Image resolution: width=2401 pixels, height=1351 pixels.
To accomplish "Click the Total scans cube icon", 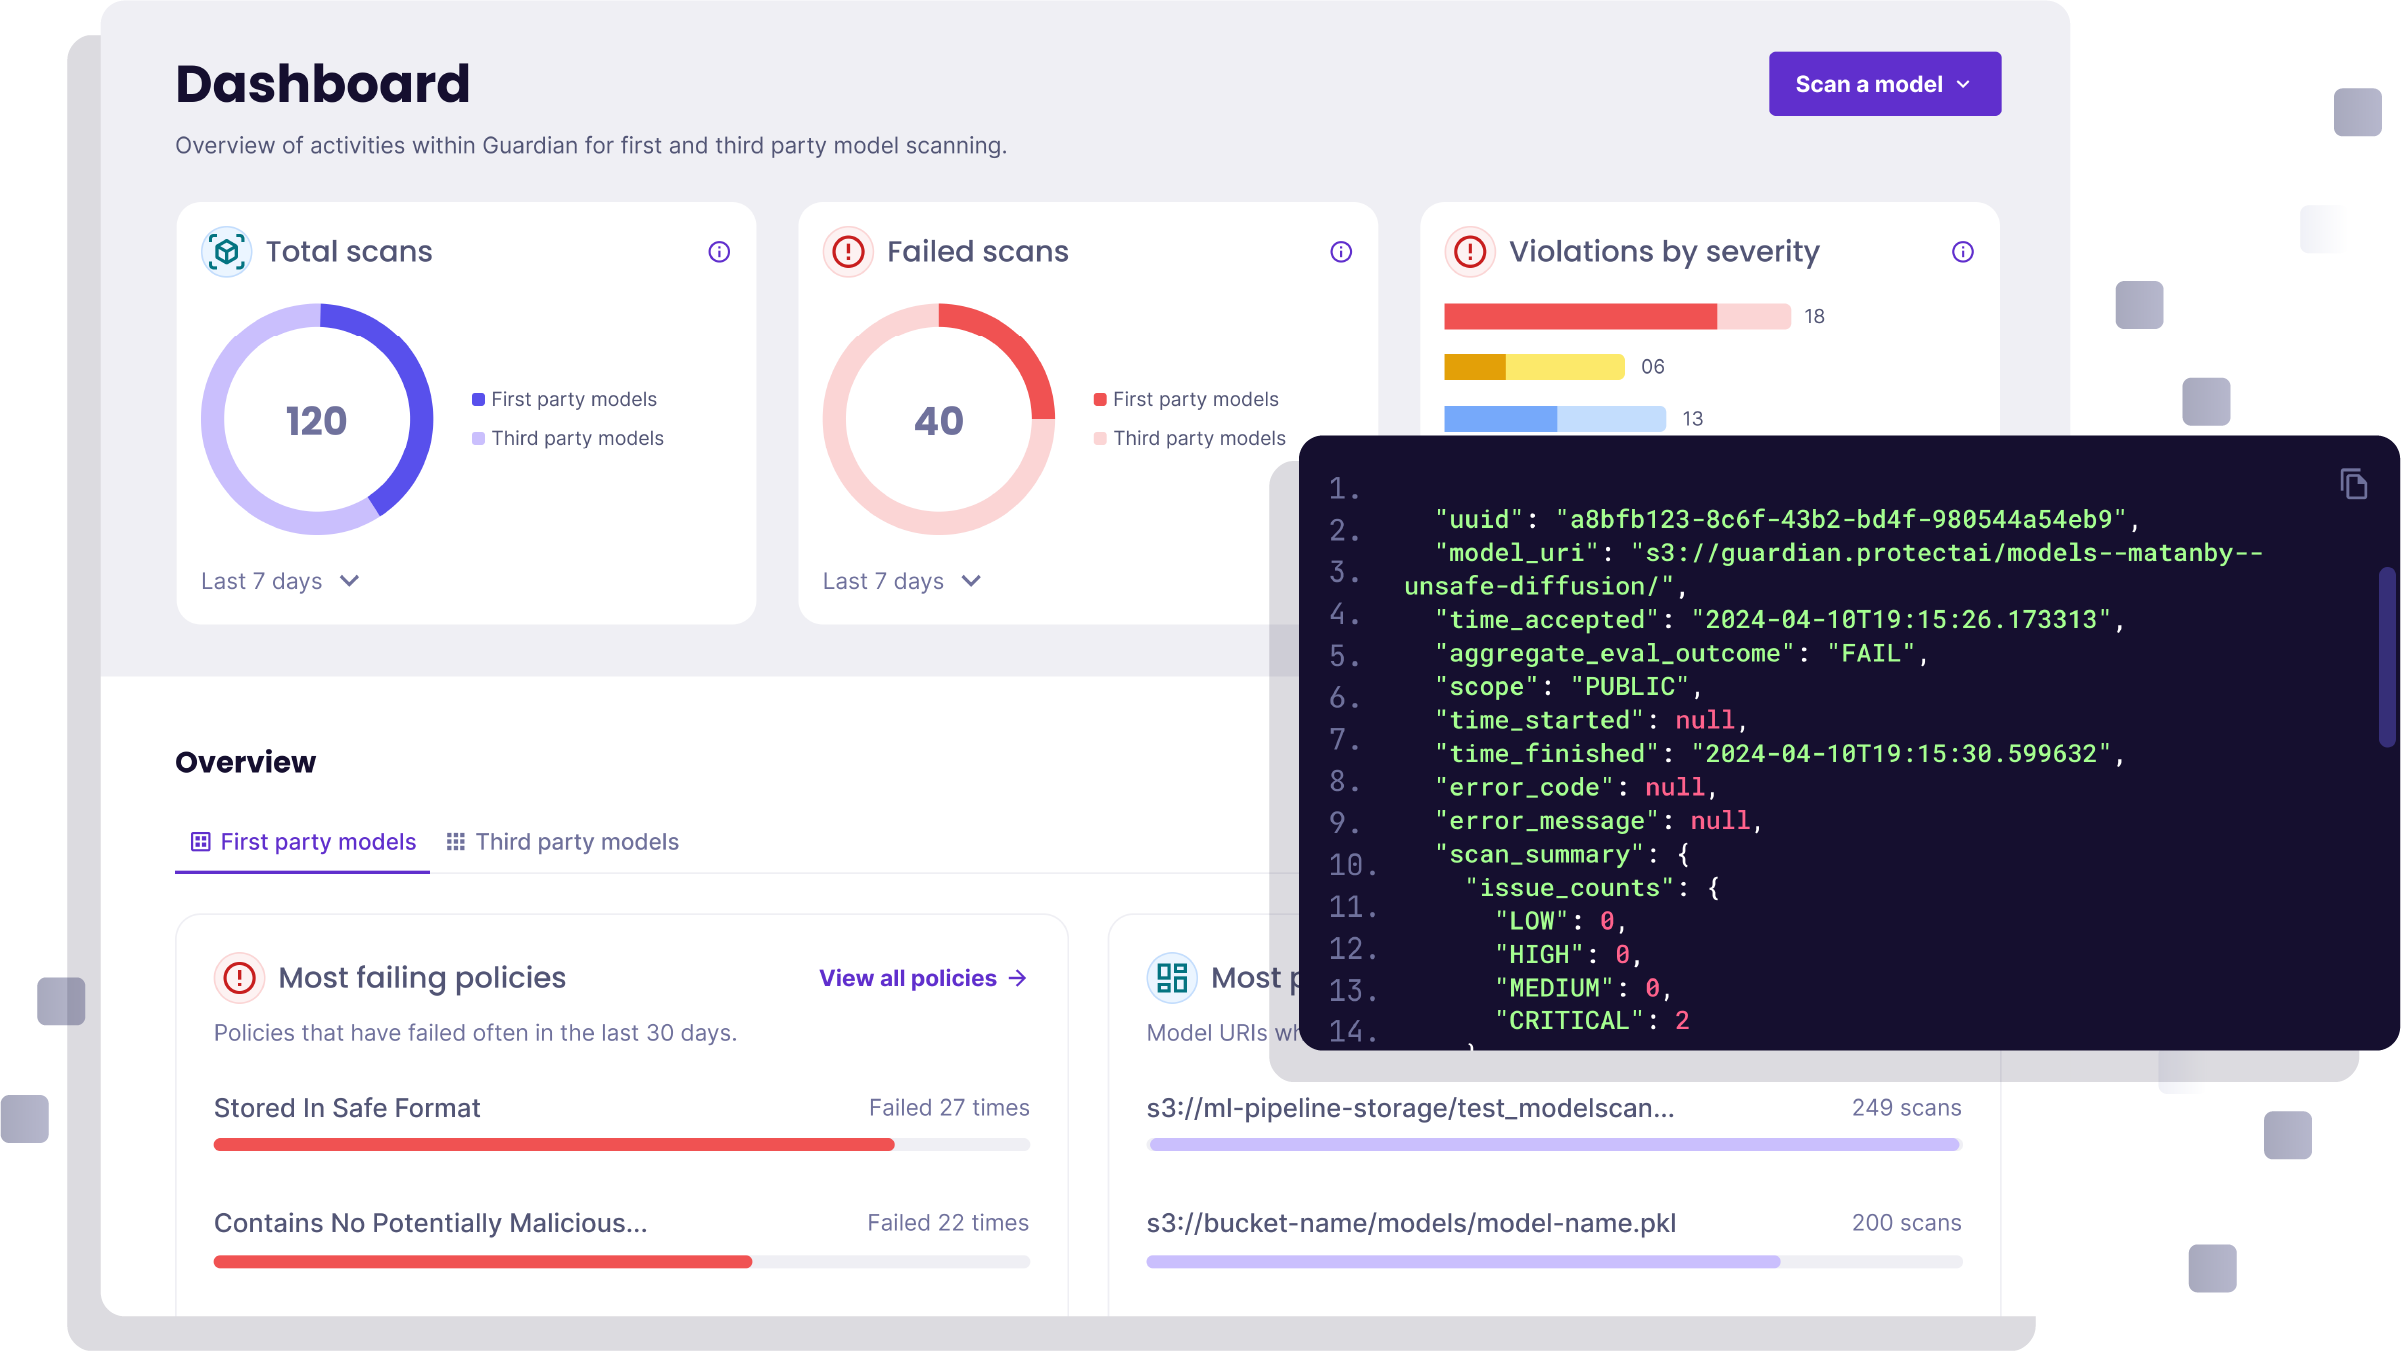I will point(227,251).
